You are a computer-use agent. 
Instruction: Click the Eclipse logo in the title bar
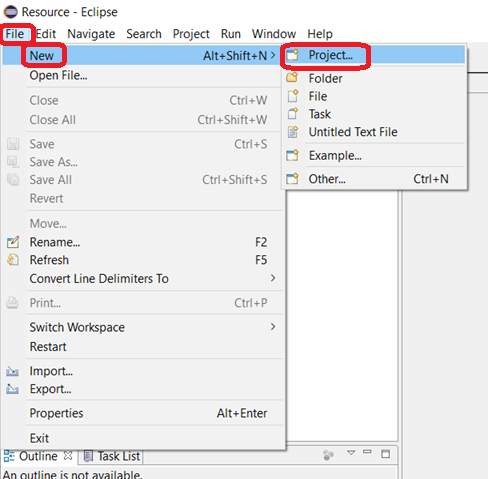(10, 12)
